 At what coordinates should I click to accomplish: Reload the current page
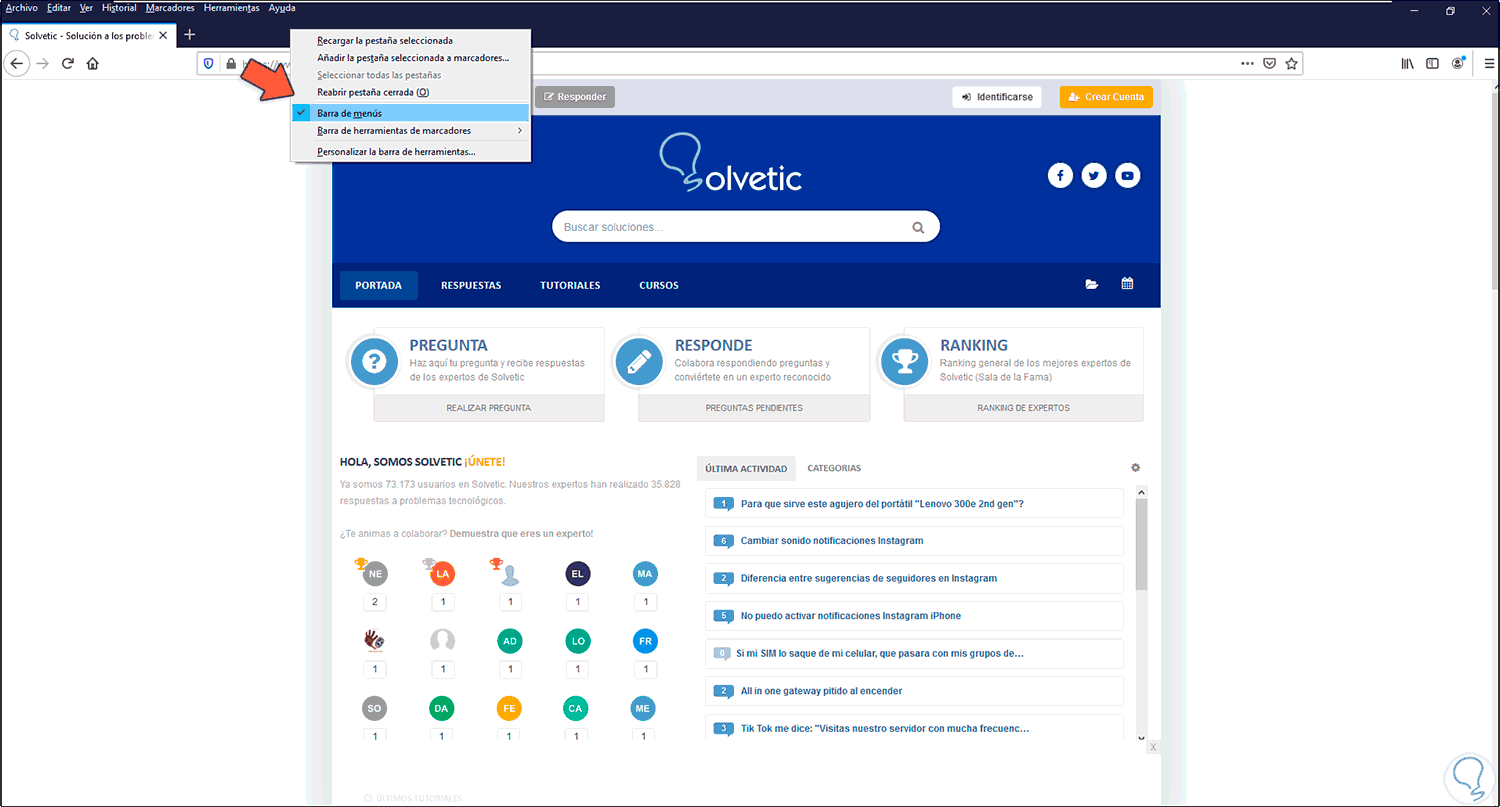pyautogui.click(x=68, y=63)
